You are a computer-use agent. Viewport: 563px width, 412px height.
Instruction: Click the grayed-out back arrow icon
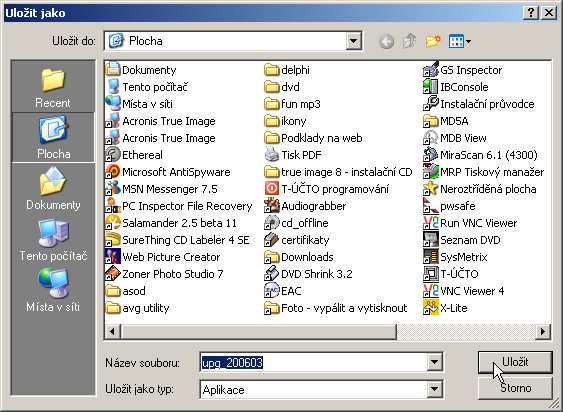(386, 41)
